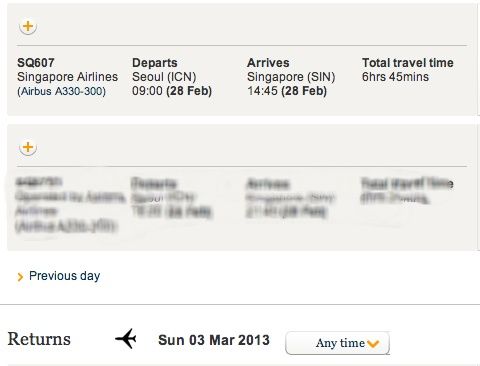Screen dimensions: 480x366
Task: Click the 09:00 (28 Feb) departure time
Action: (x=172, y=91)
